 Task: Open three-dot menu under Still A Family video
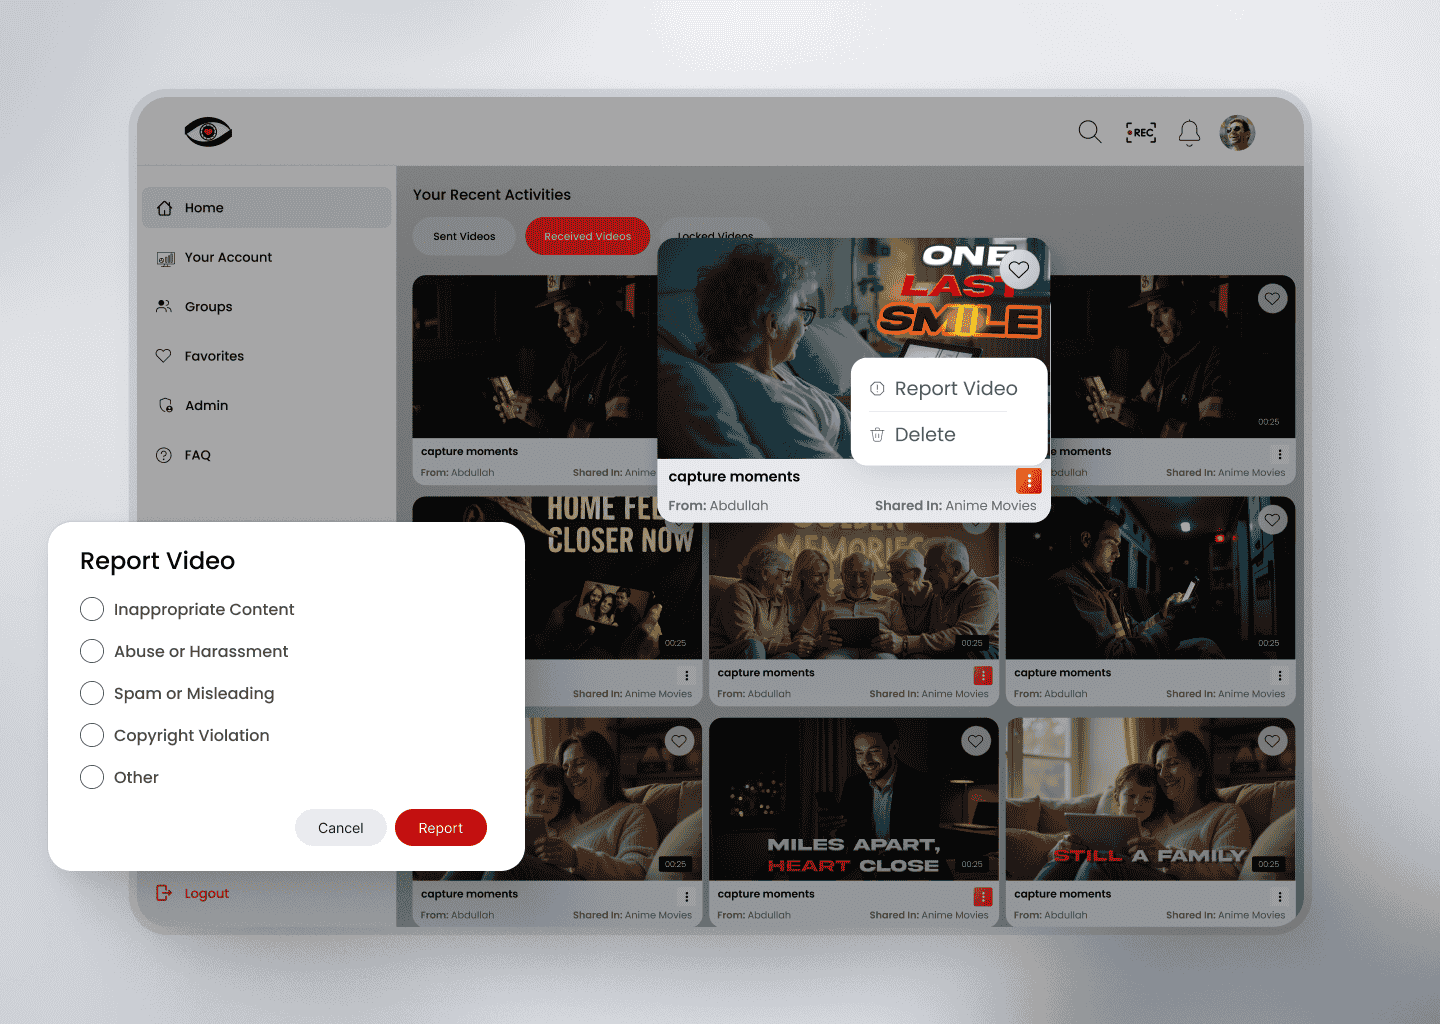1279,897
